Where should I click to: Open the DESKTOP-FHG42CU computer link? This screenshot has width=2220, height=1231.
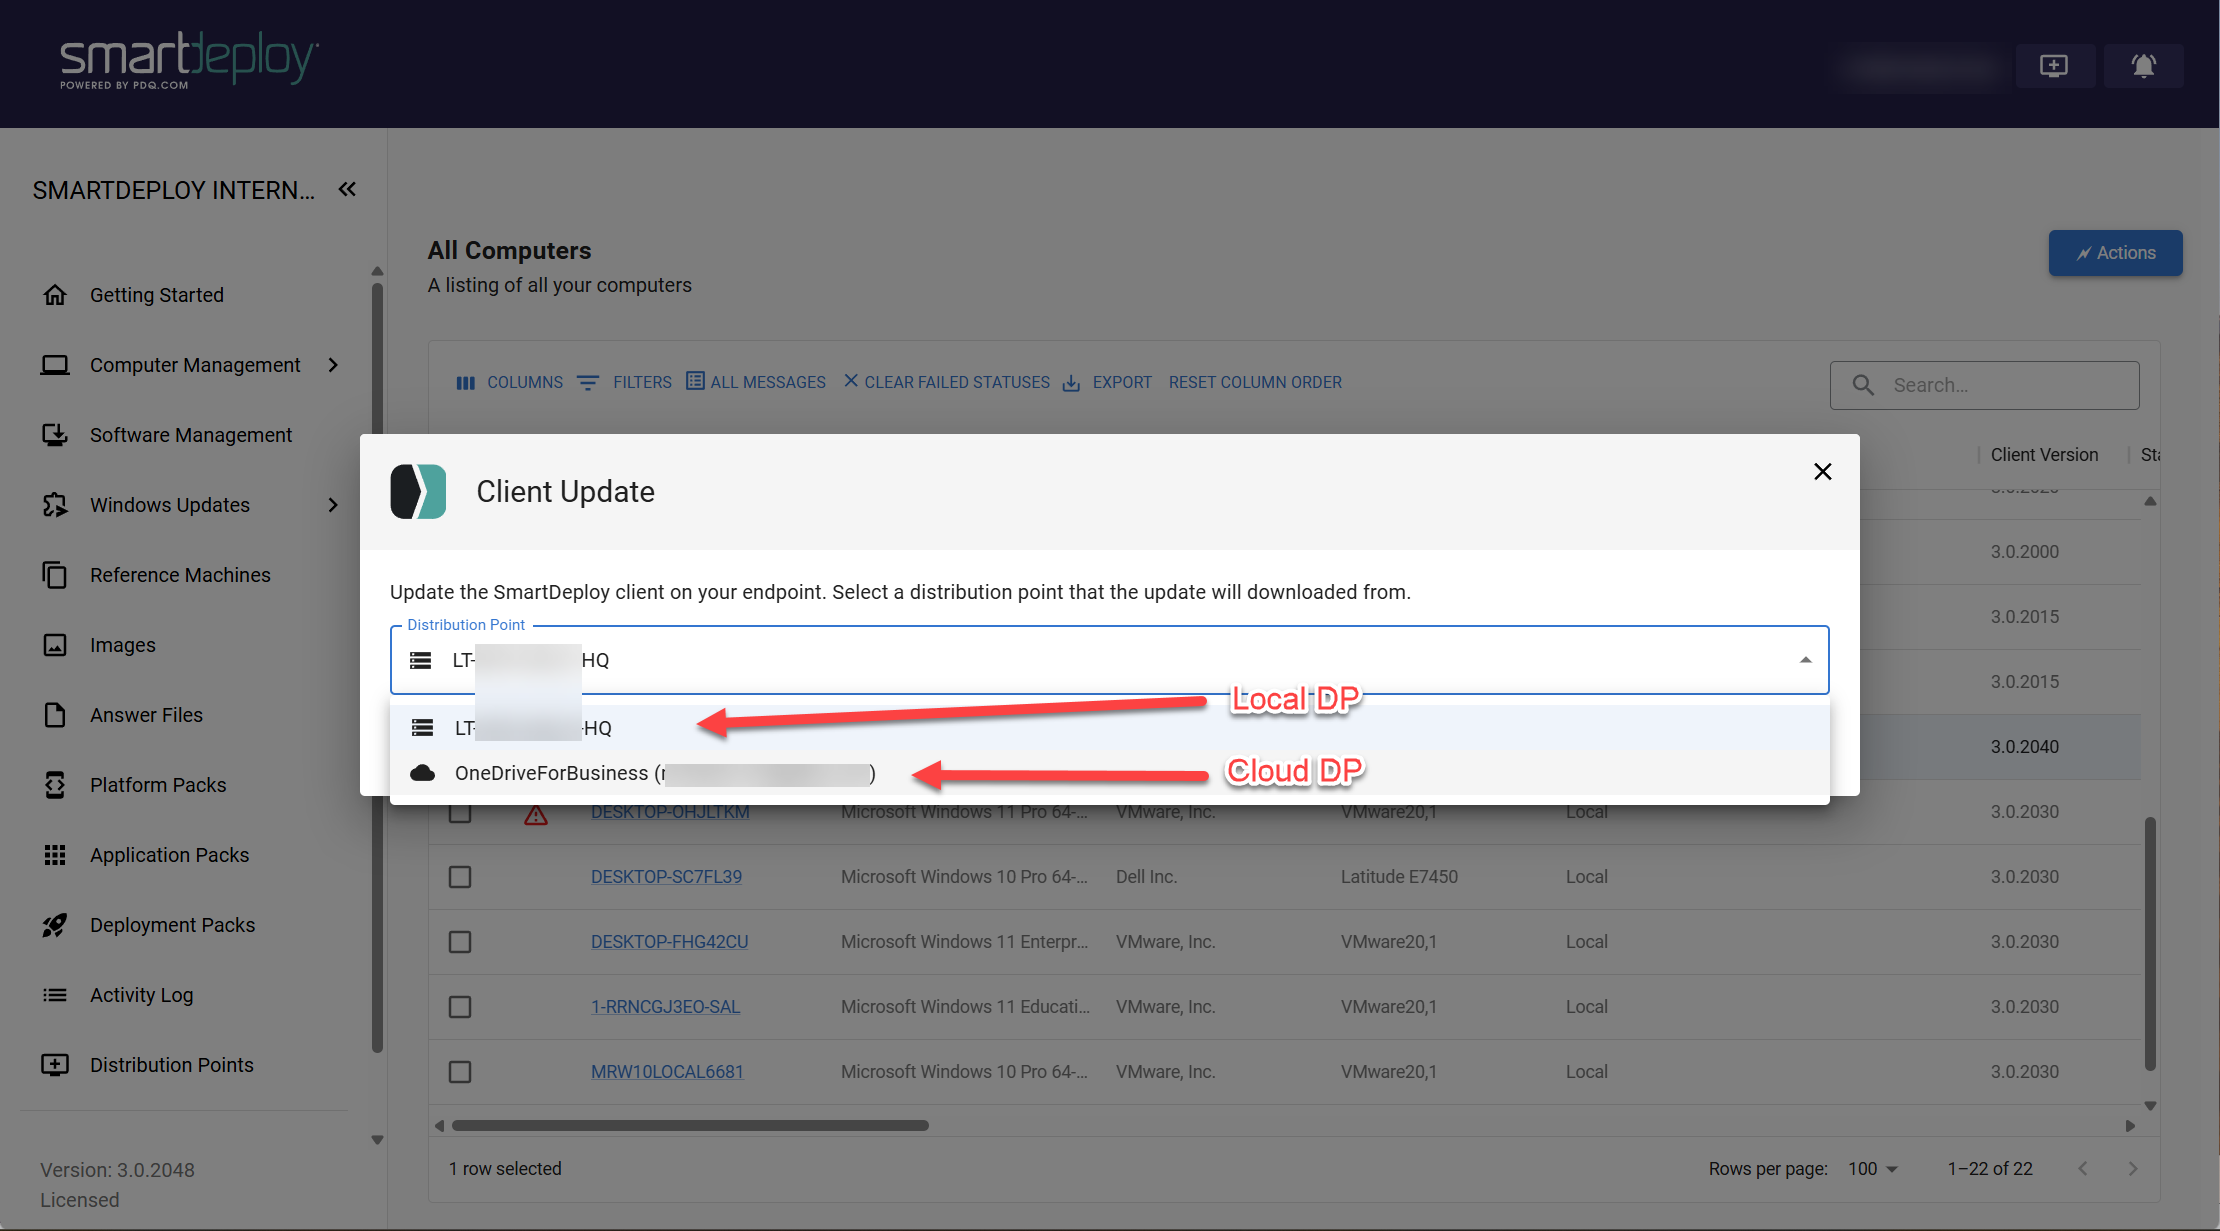click(669, 942)
